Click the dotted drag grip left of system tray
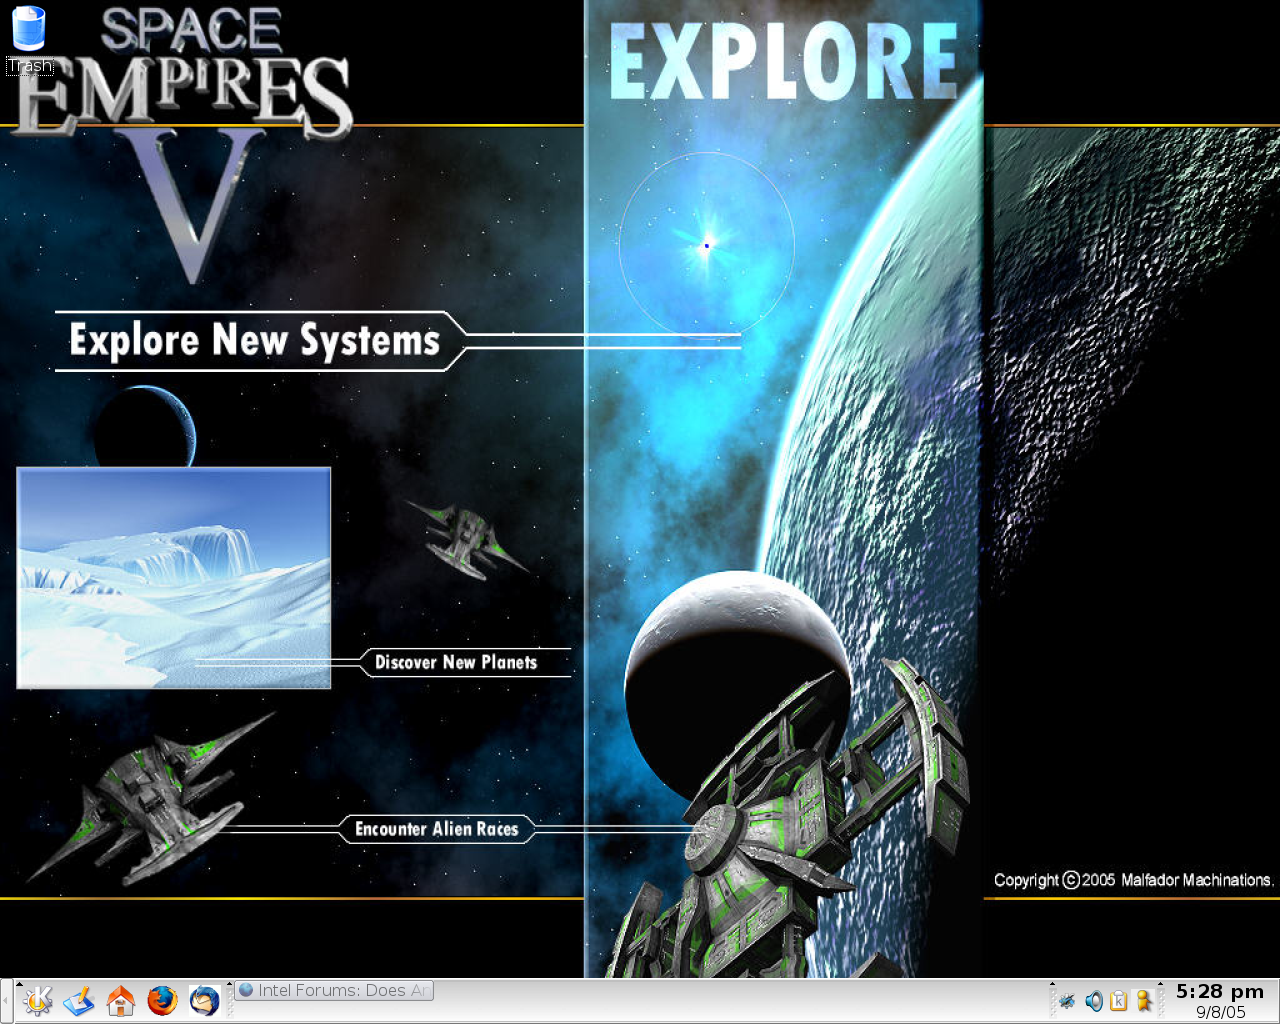This screenshot has width=1280, height=1024. click(x=1052, y=1004)
